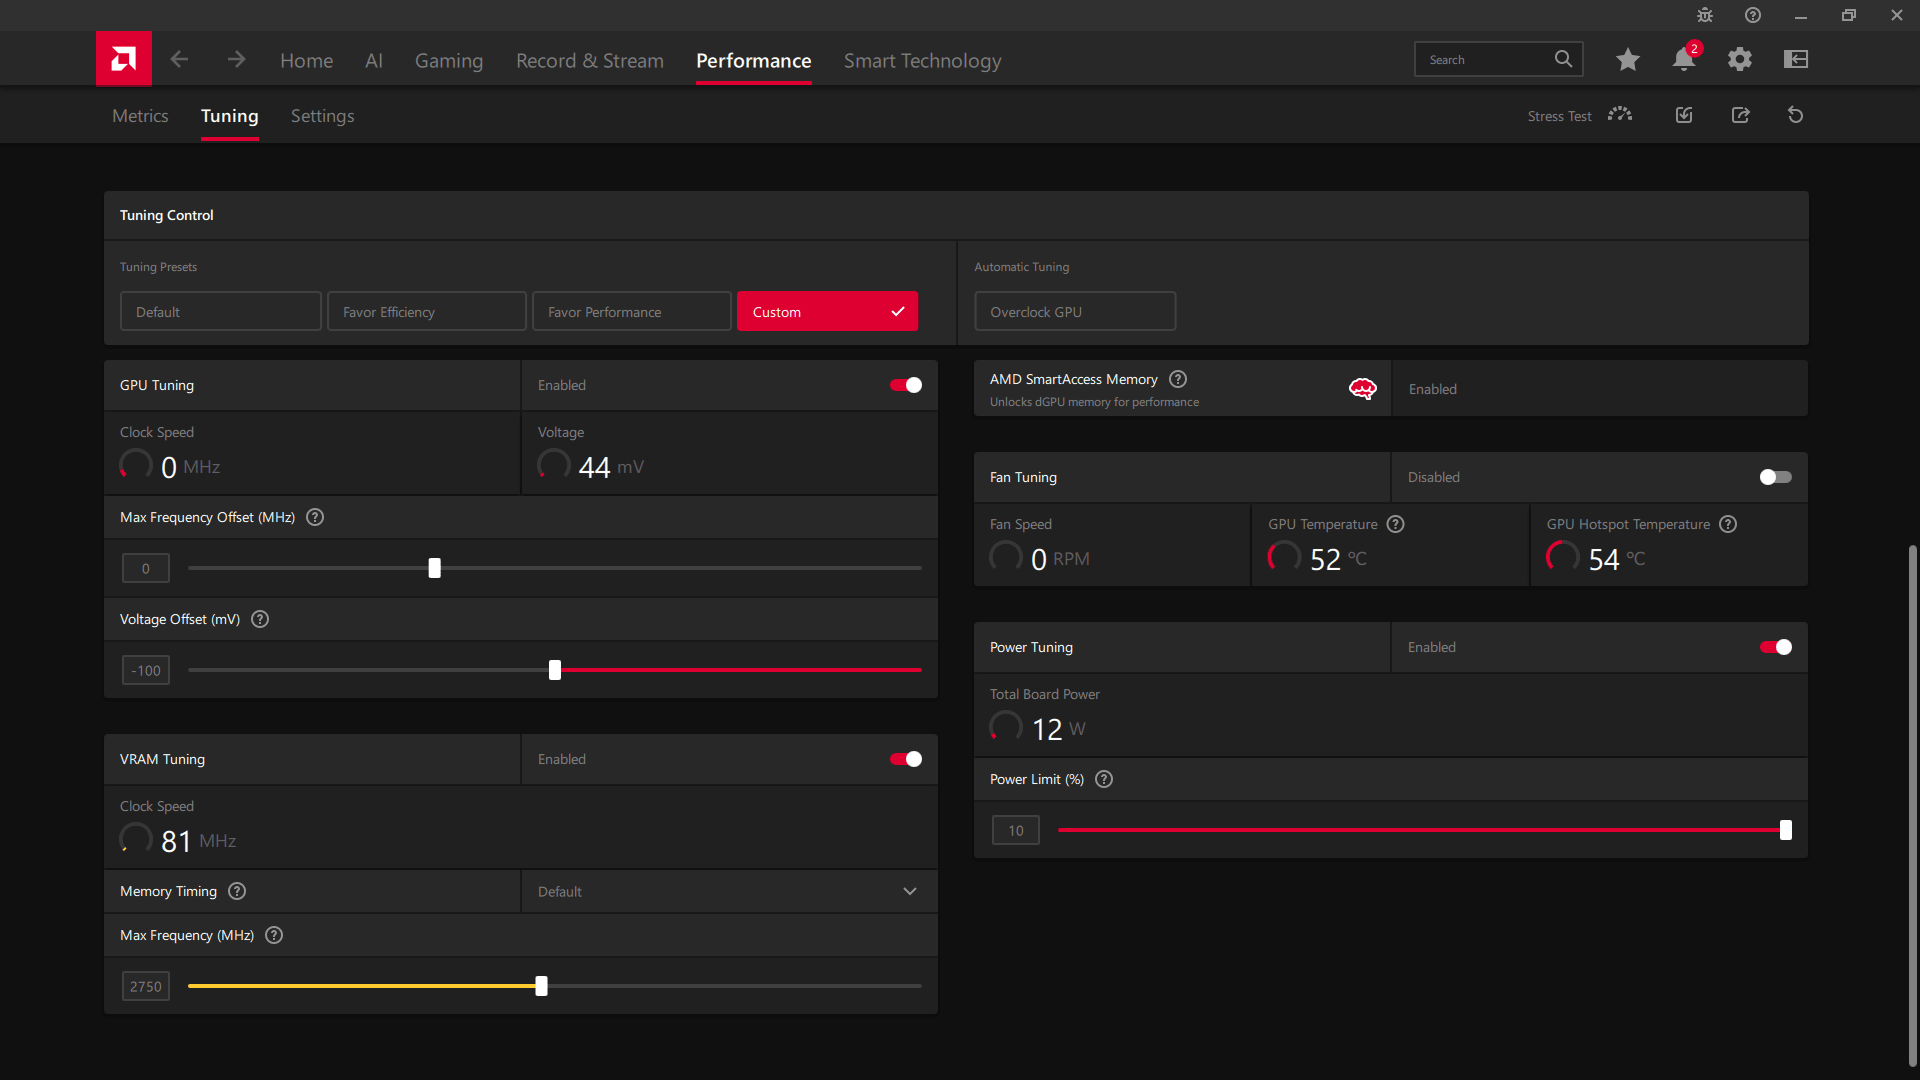The height and width of the screenshot is (1080, 1920).
Task: Toggle Power Tuning switch off
Action: (1776, 647)
